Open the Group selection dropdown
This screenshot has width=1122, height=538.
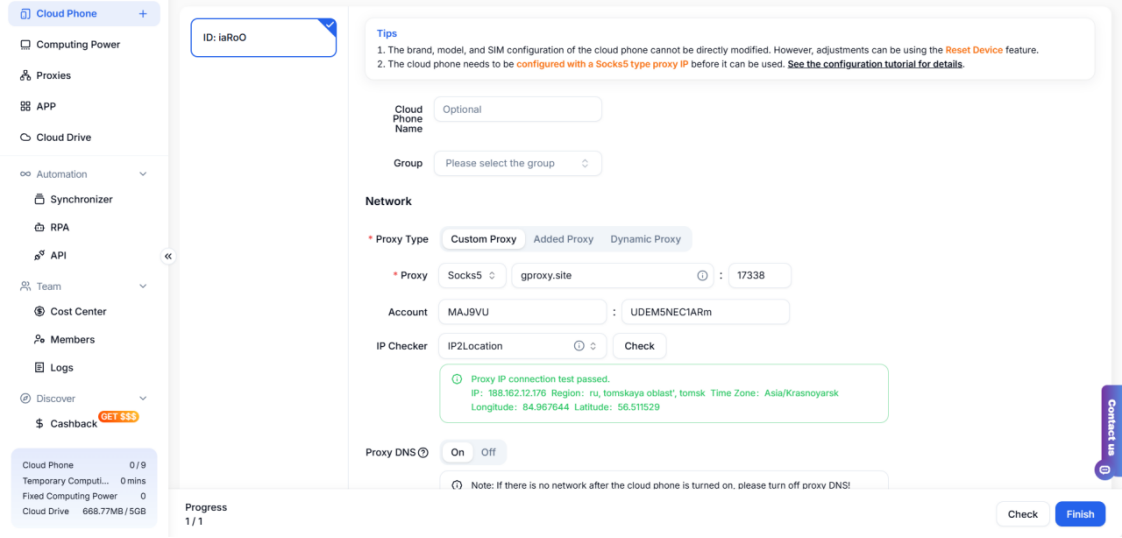click(517, 163)
